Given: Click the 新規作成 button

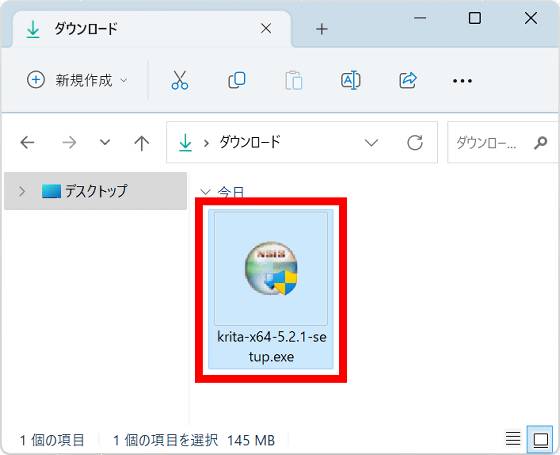Looking at the screenshot, I should [77, 80].
